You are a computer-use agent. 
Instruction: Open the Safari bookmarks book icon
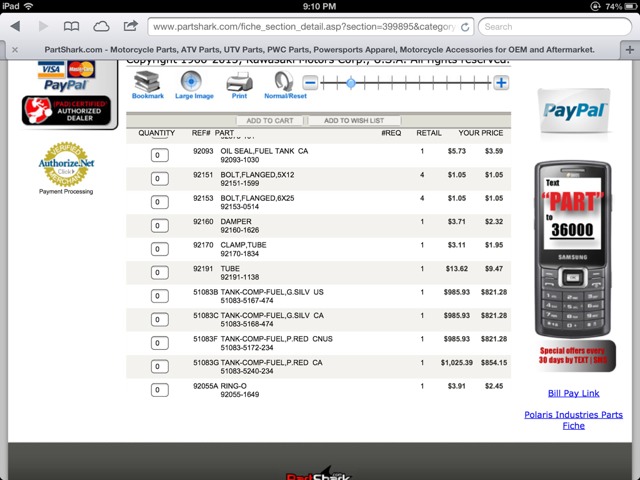pyautogui.click(x=71, y=27)
